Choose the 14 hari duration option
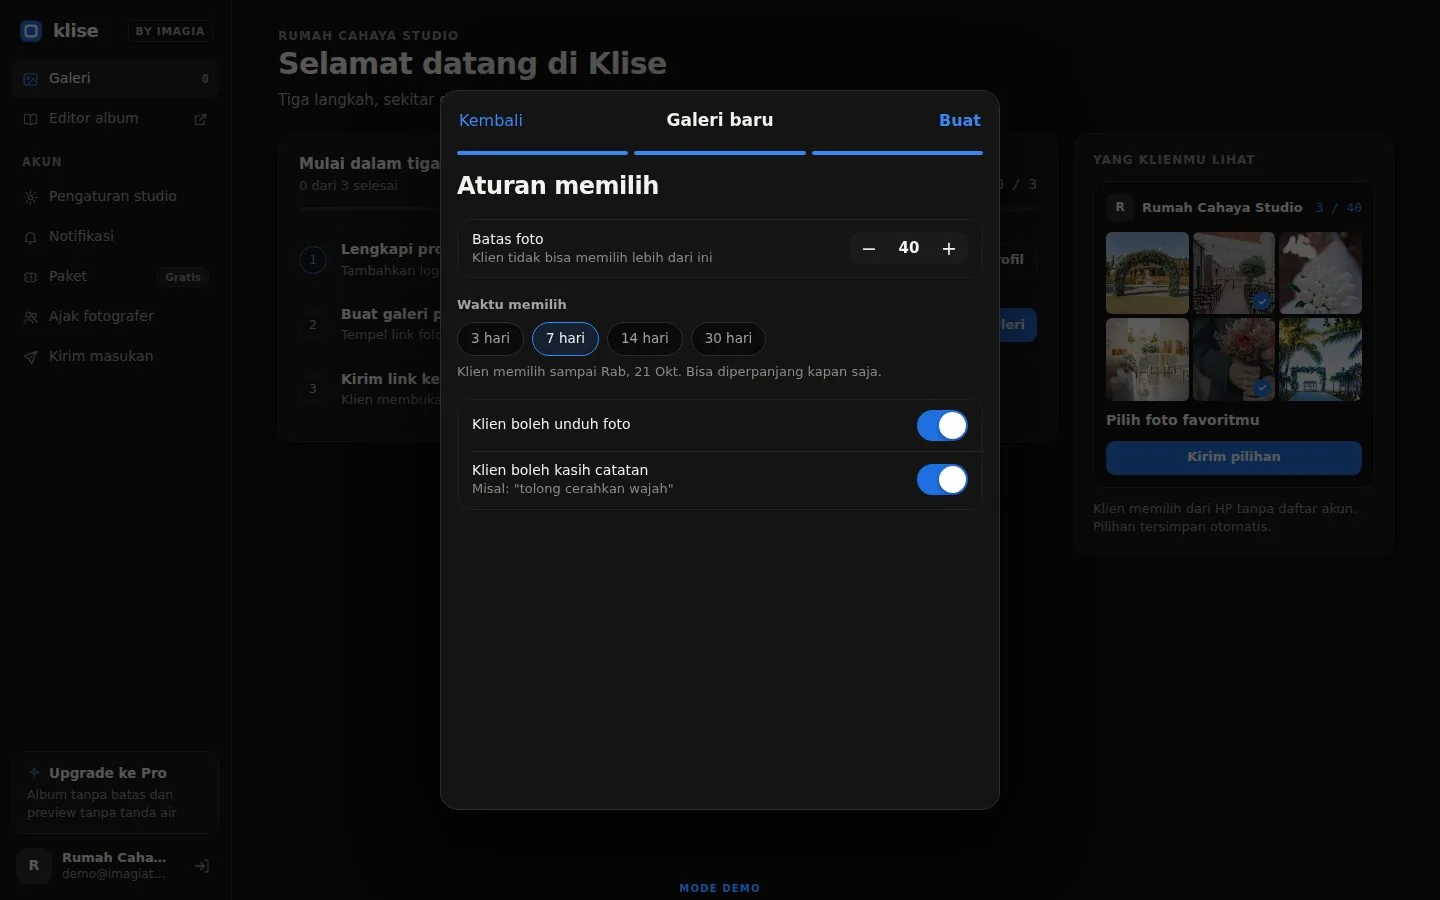1440x900 pixels. 645,339
